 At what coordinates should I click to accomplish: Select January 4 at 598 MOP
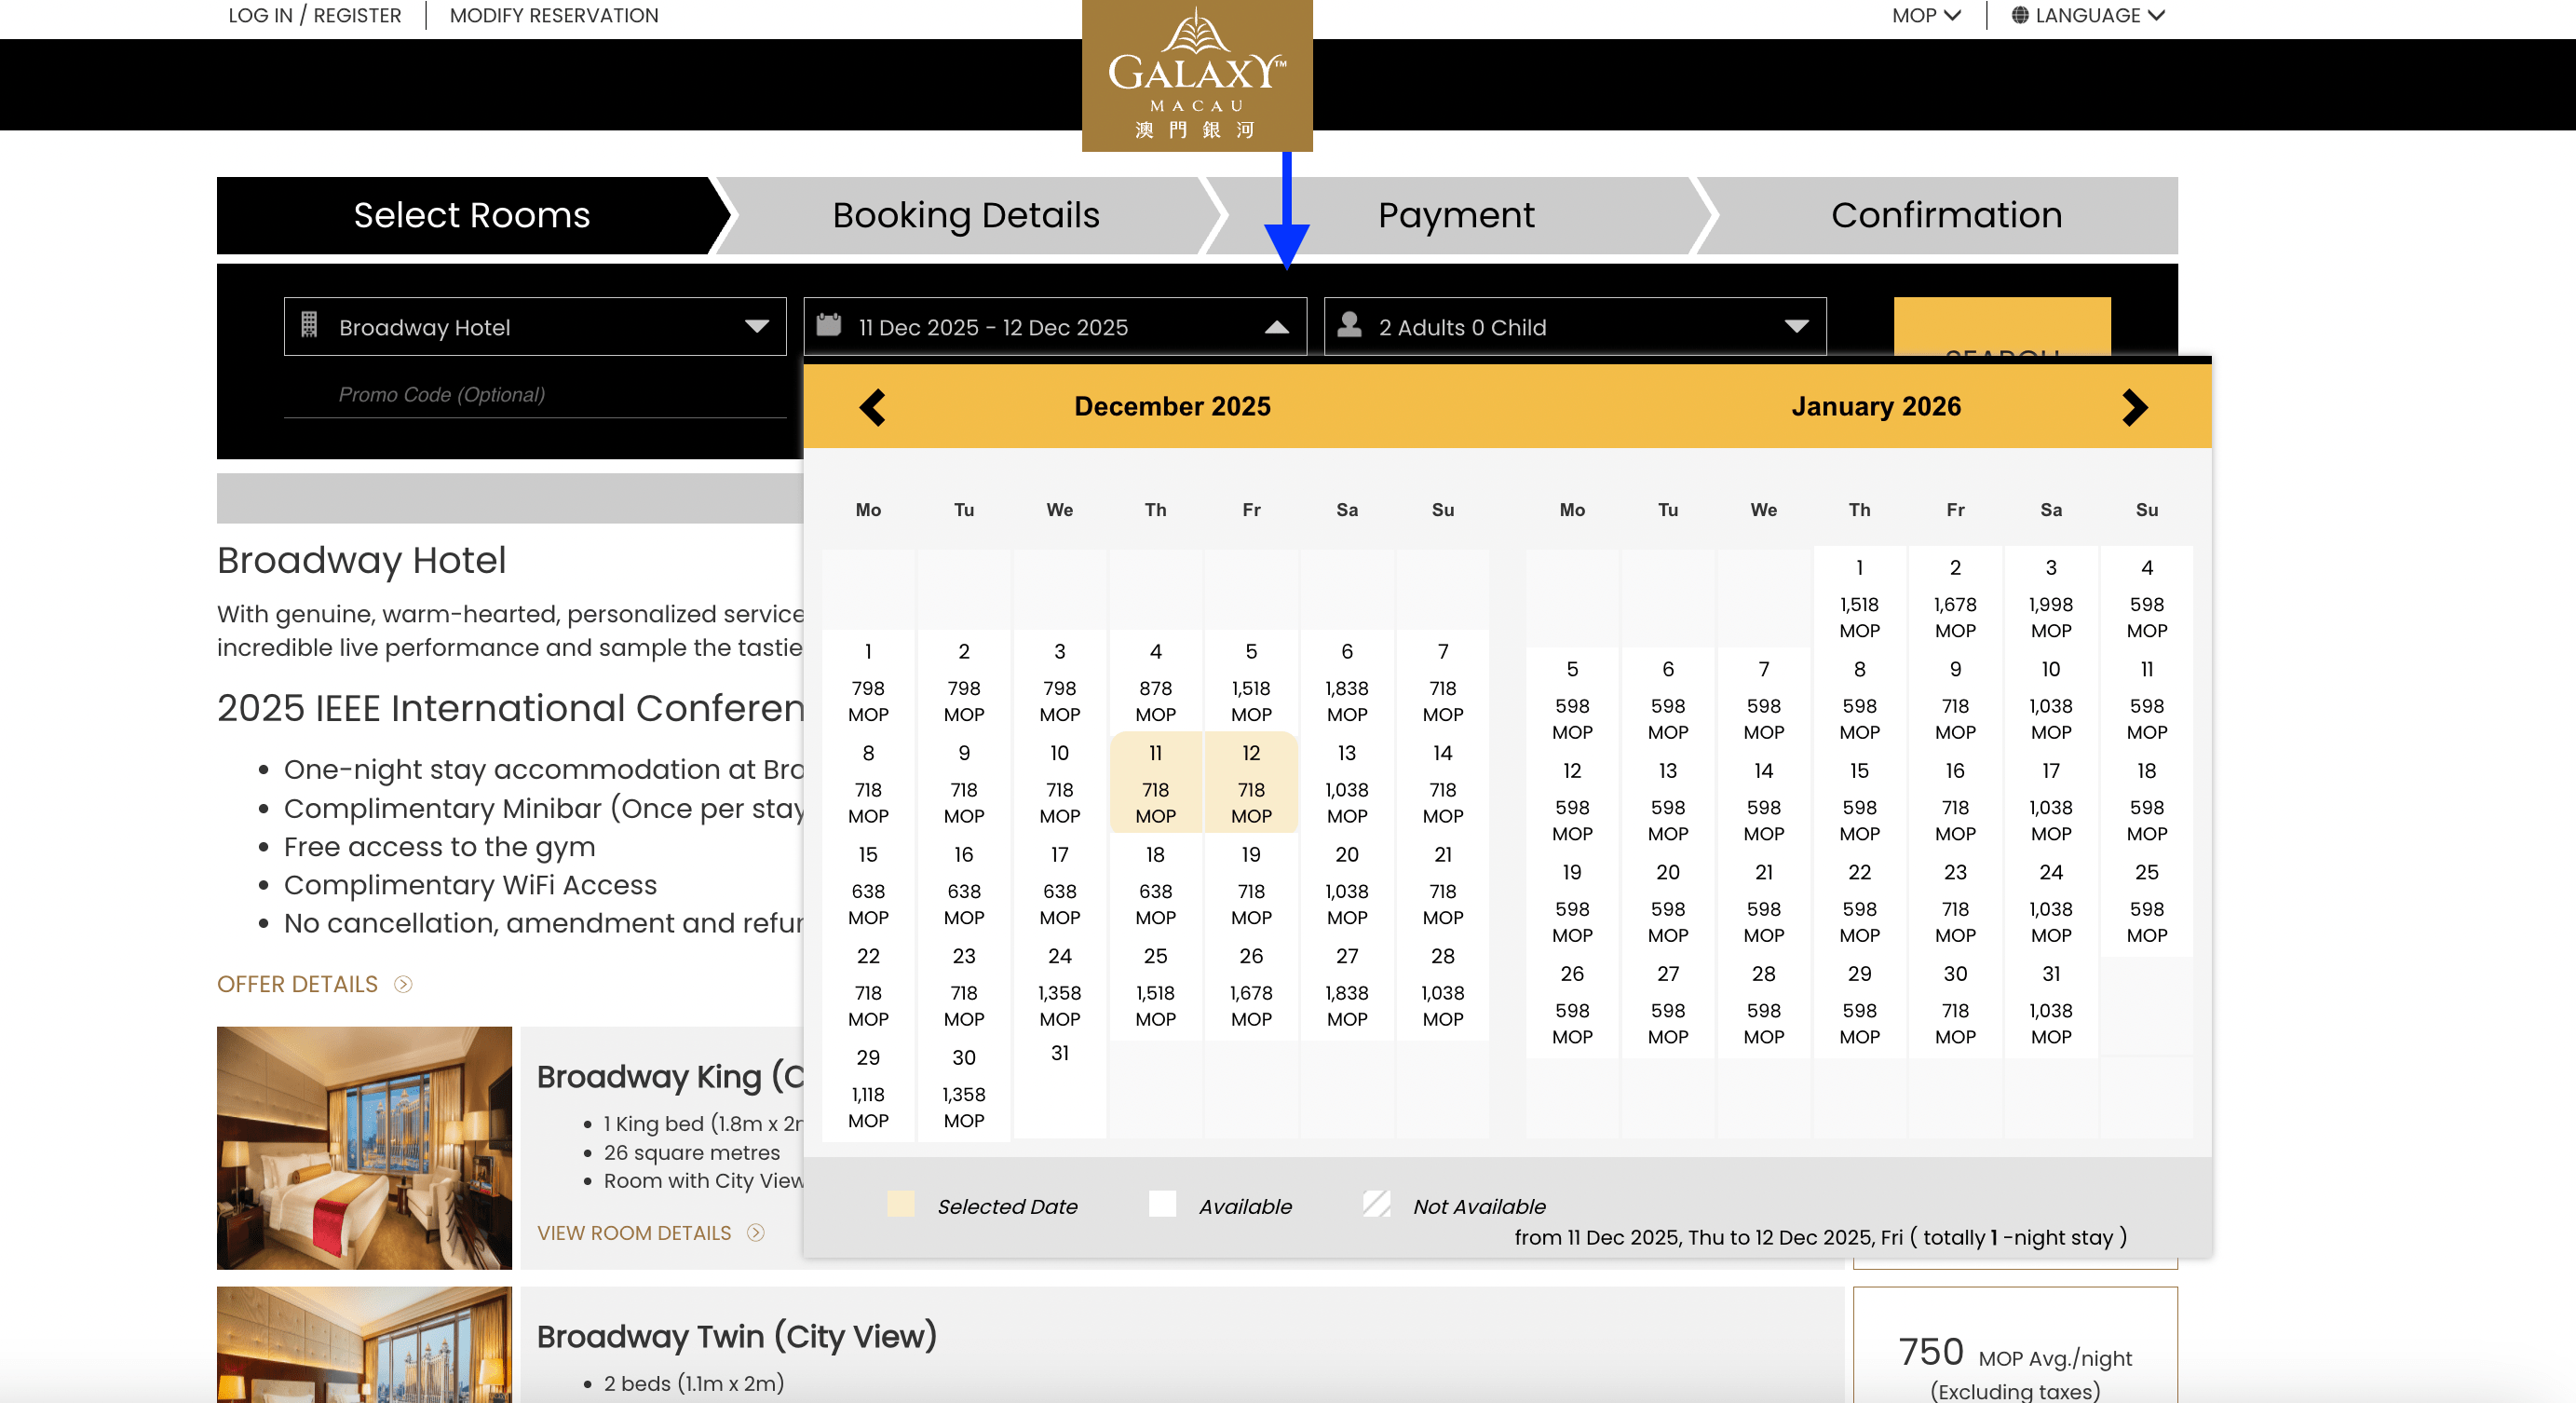(x=2146, y=597)
